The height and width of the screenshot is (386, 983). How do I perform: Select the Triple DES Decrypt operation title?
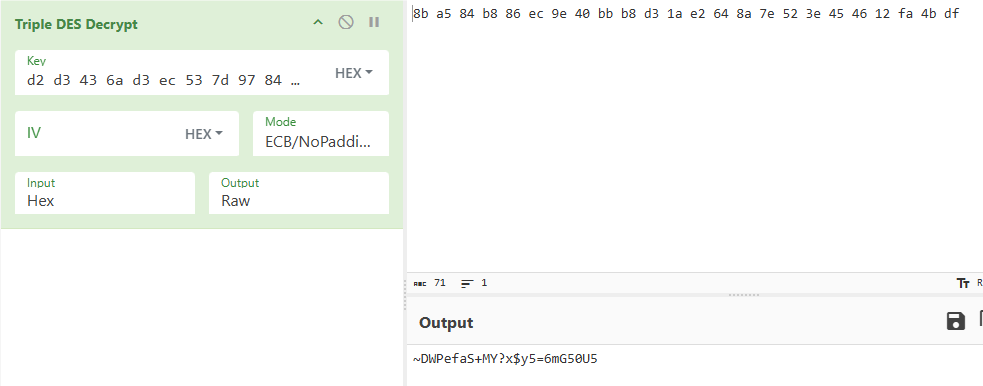(x=76, y=24)
